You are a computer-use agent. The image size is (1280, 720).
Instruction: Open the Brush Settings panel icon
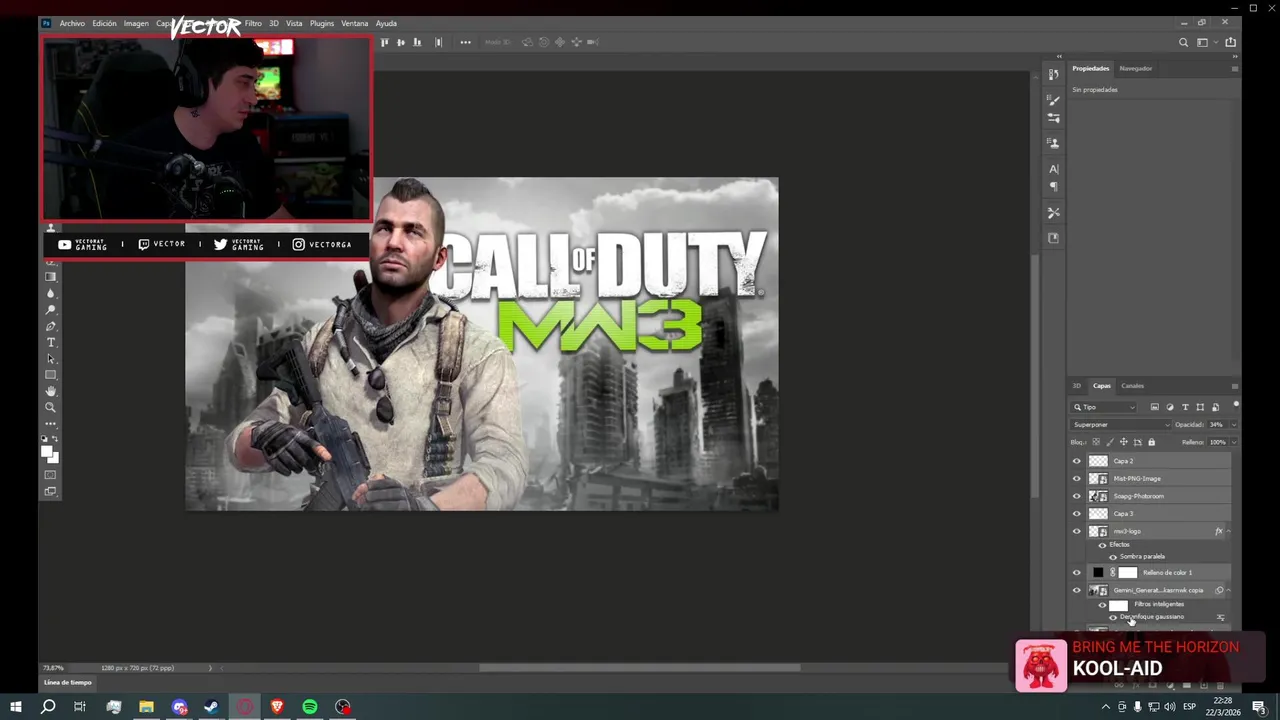click(x=1053, y=118)
